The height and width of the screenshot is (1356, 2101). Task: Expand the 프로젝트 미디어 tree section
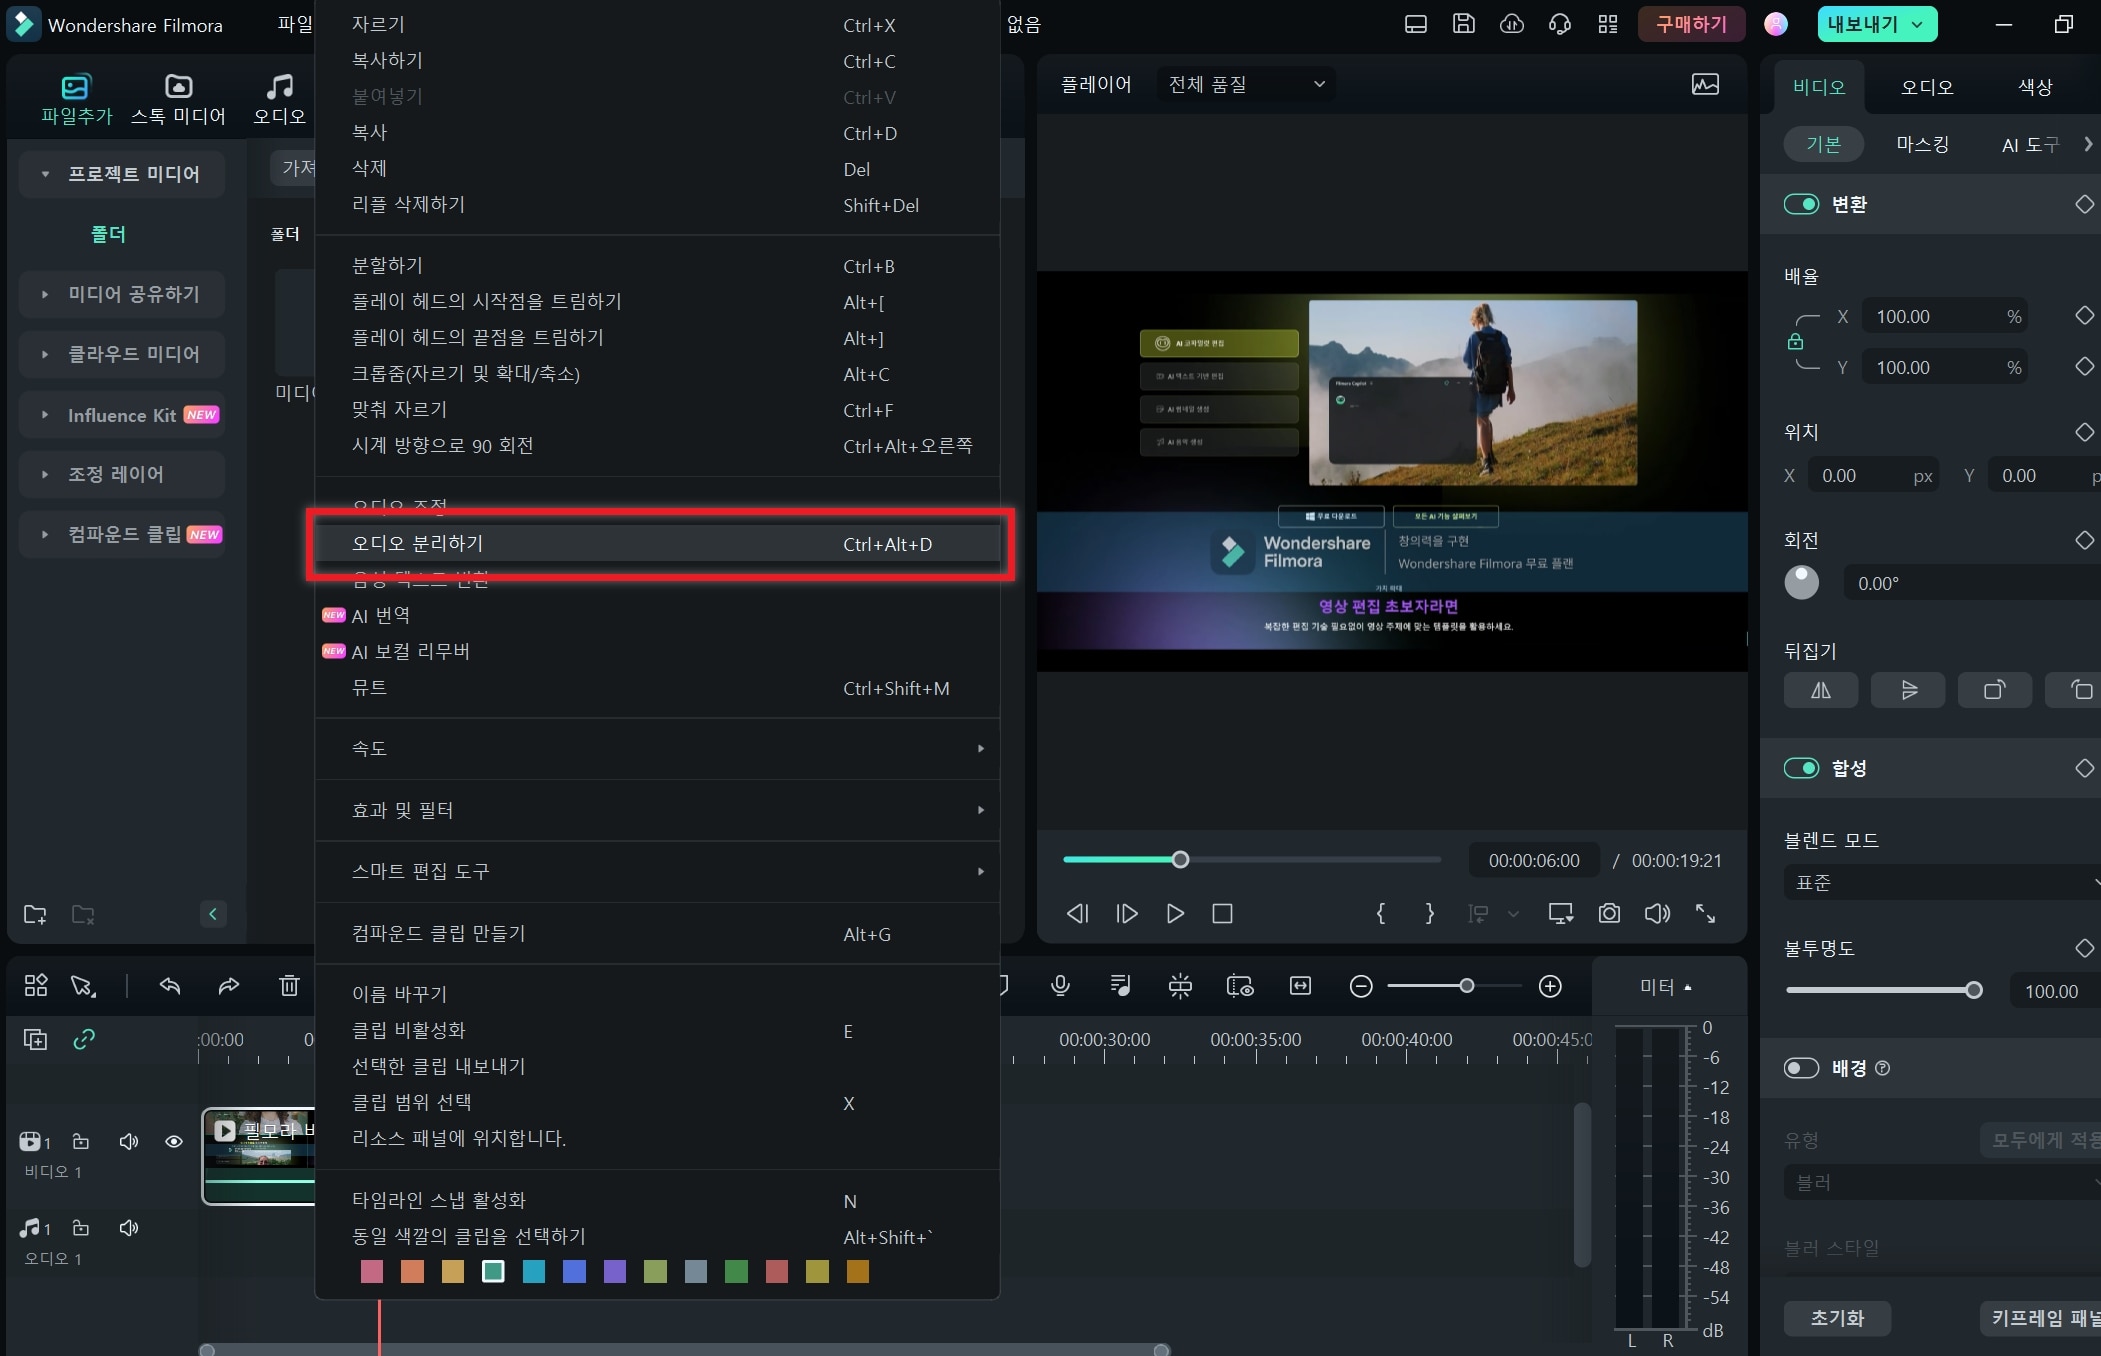[45, 174]
